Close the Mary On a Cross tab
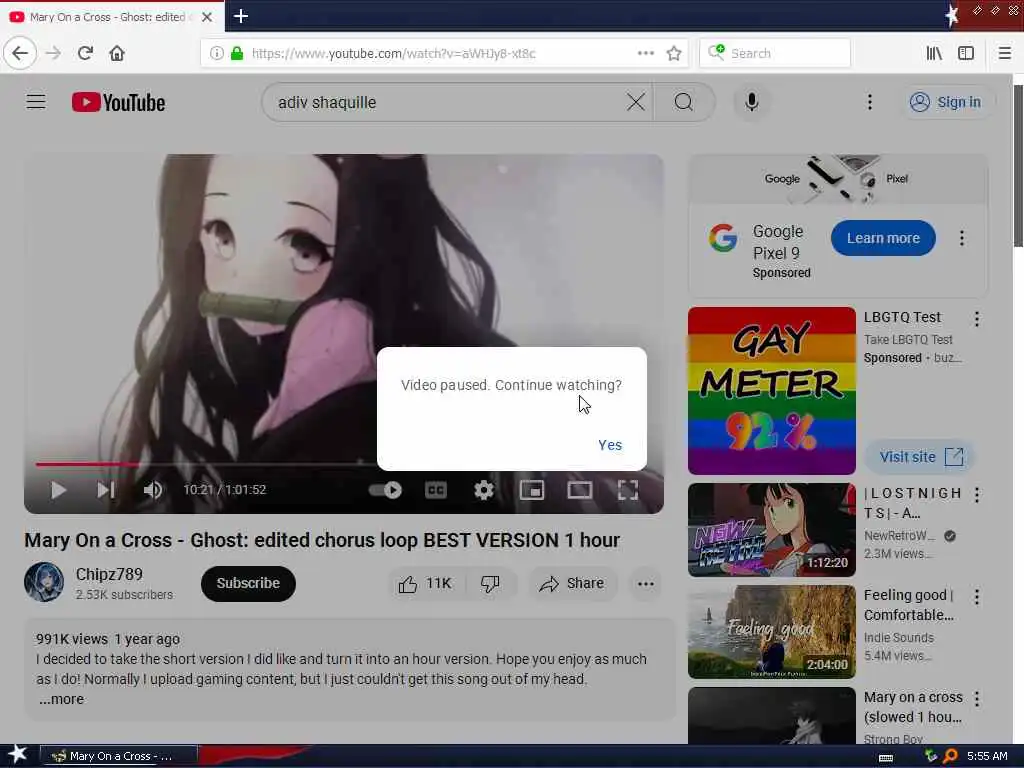1024x768 pixels. [x=206, y=17]
